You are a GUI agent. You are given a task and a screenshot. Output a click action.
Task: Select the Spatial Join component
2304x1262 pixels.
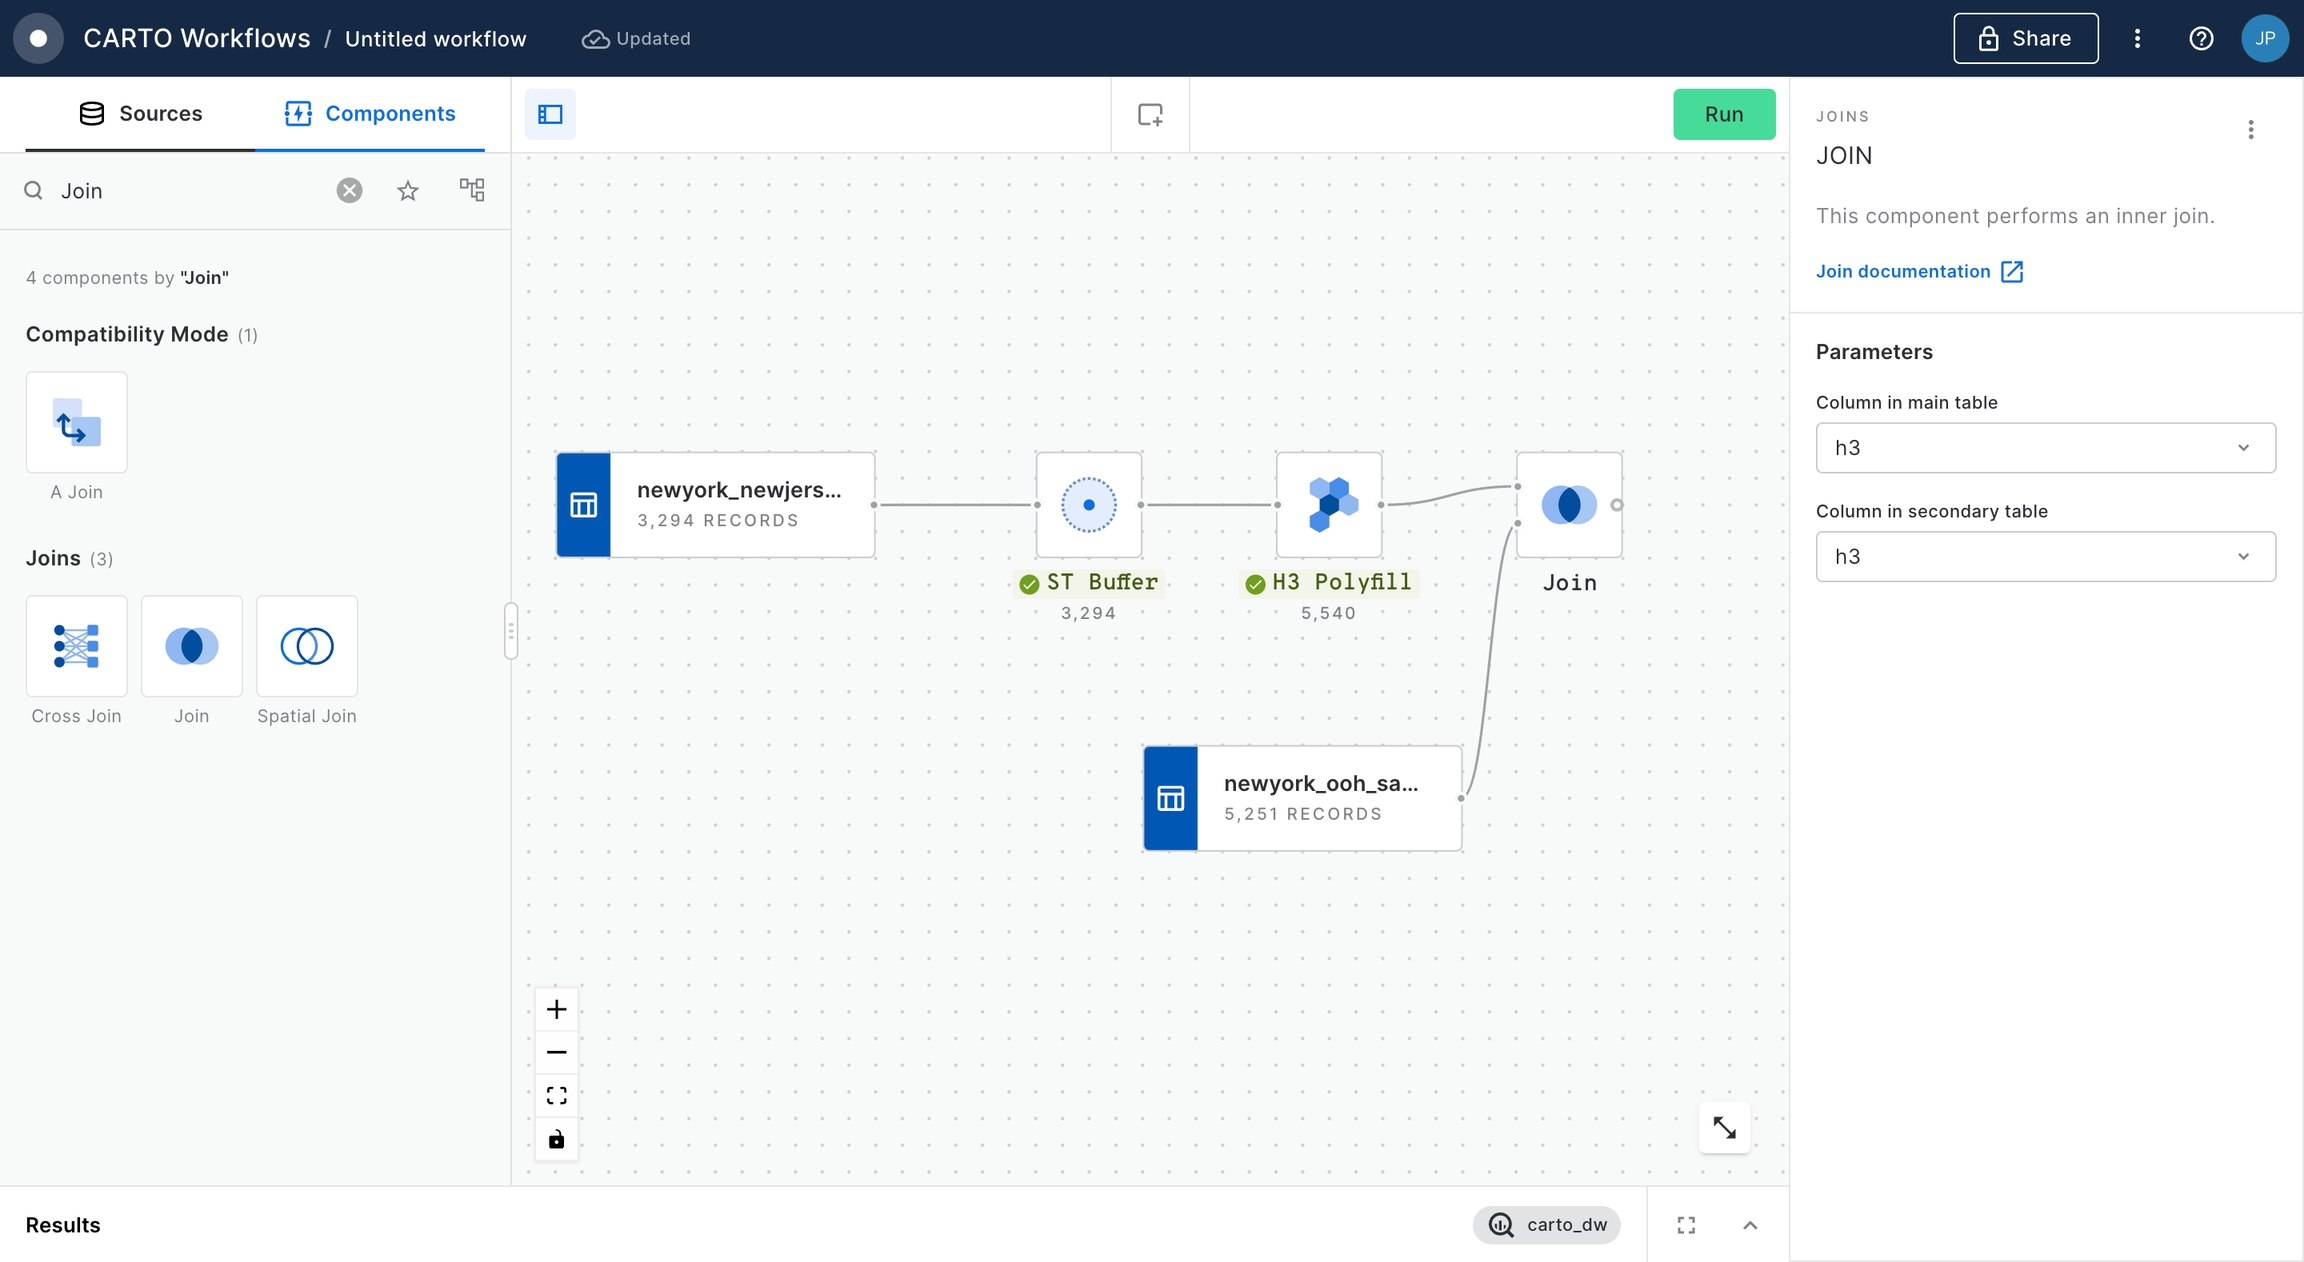point(307,646)
